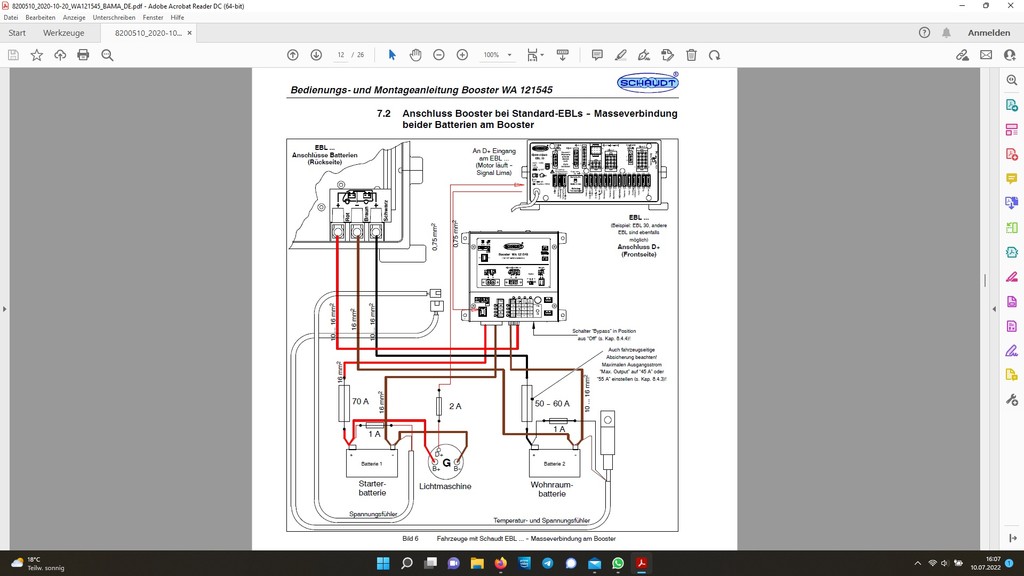Open the Hilfe menu
1024x576 pixels.
coord(177,18)
